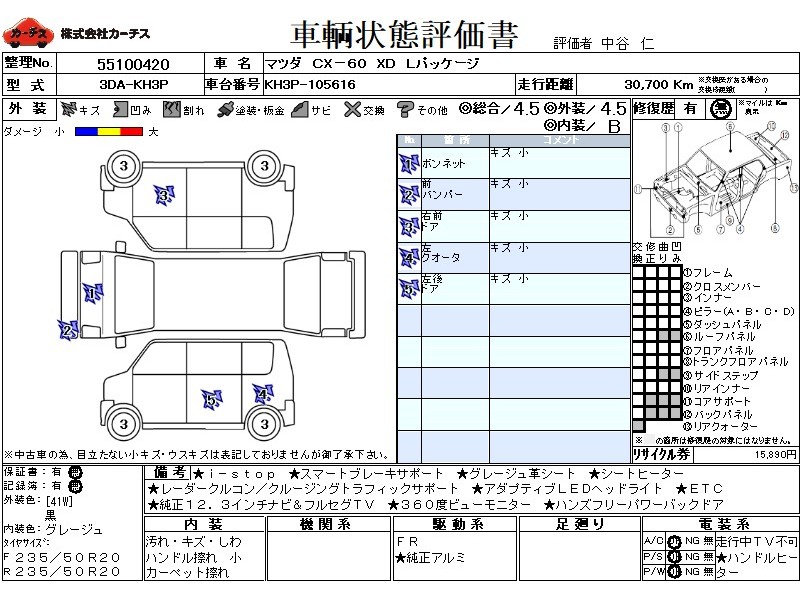Select the ボンネット row in damage table
The image size is (800, 600).
tap(514, 164)
